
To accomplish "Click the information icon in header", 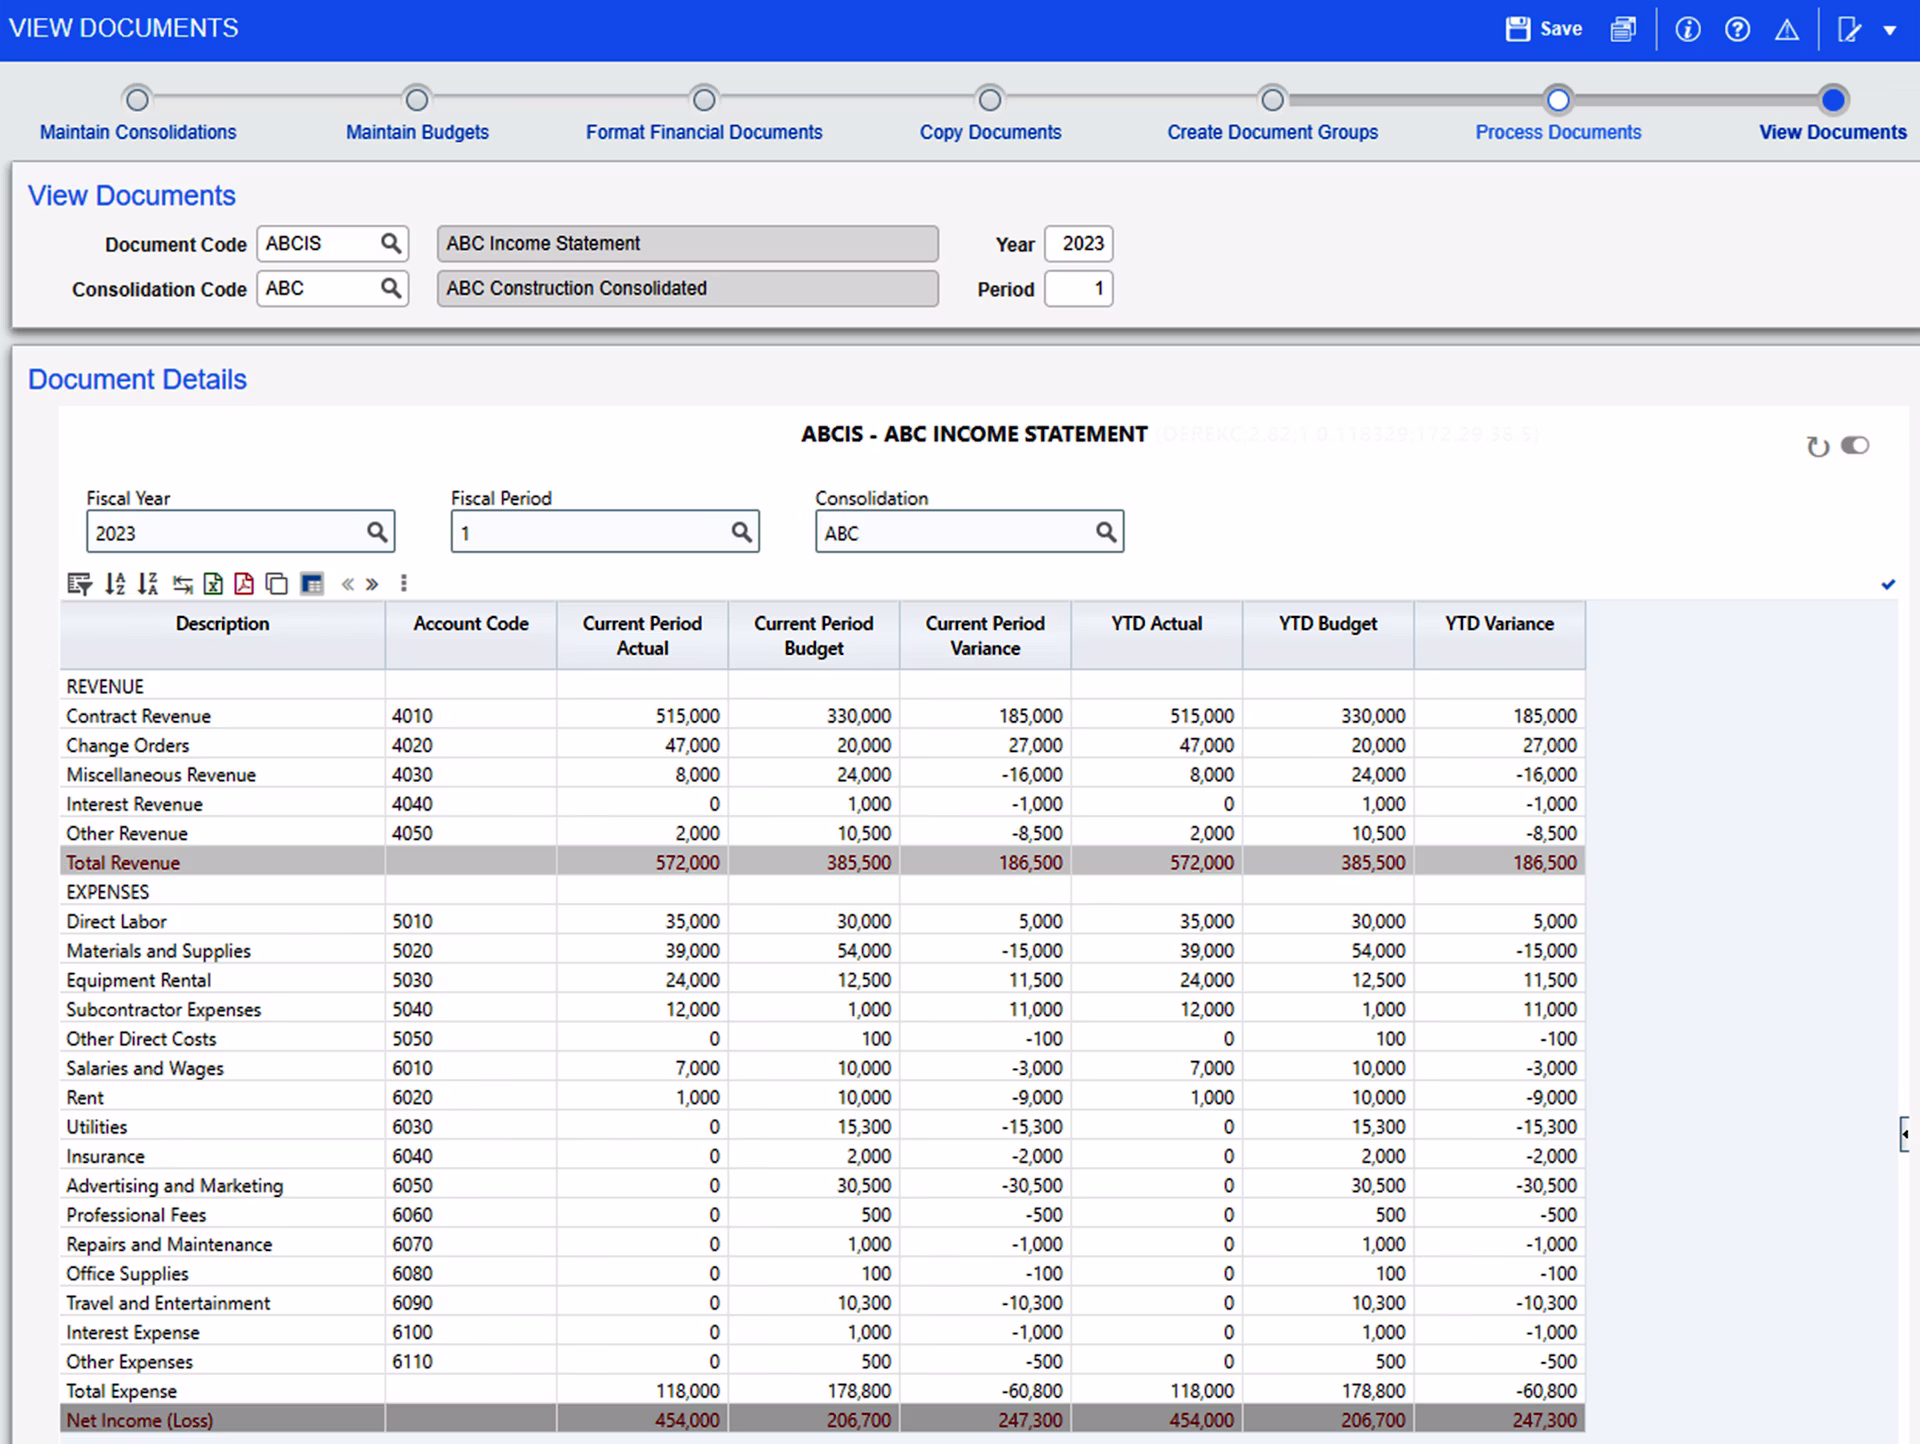I will [1688, 29].
